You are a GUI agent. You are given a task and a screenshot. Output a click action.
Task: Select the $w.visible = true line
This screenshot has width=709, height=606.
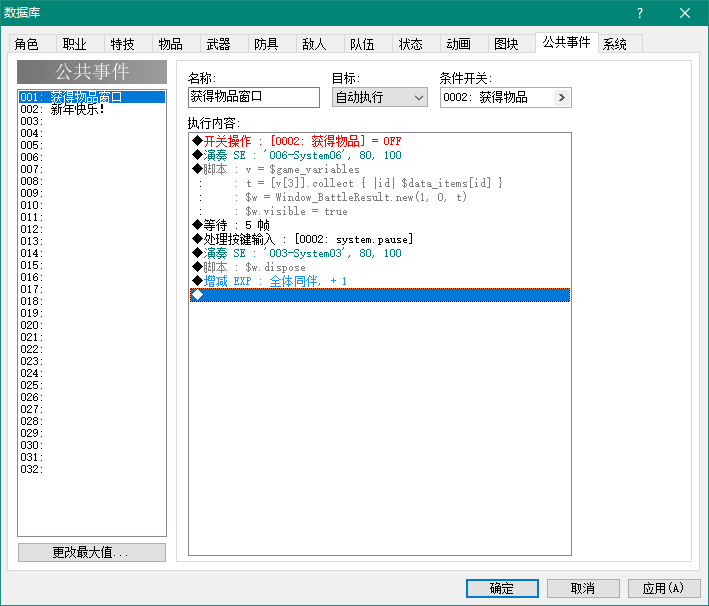[380, 211]
